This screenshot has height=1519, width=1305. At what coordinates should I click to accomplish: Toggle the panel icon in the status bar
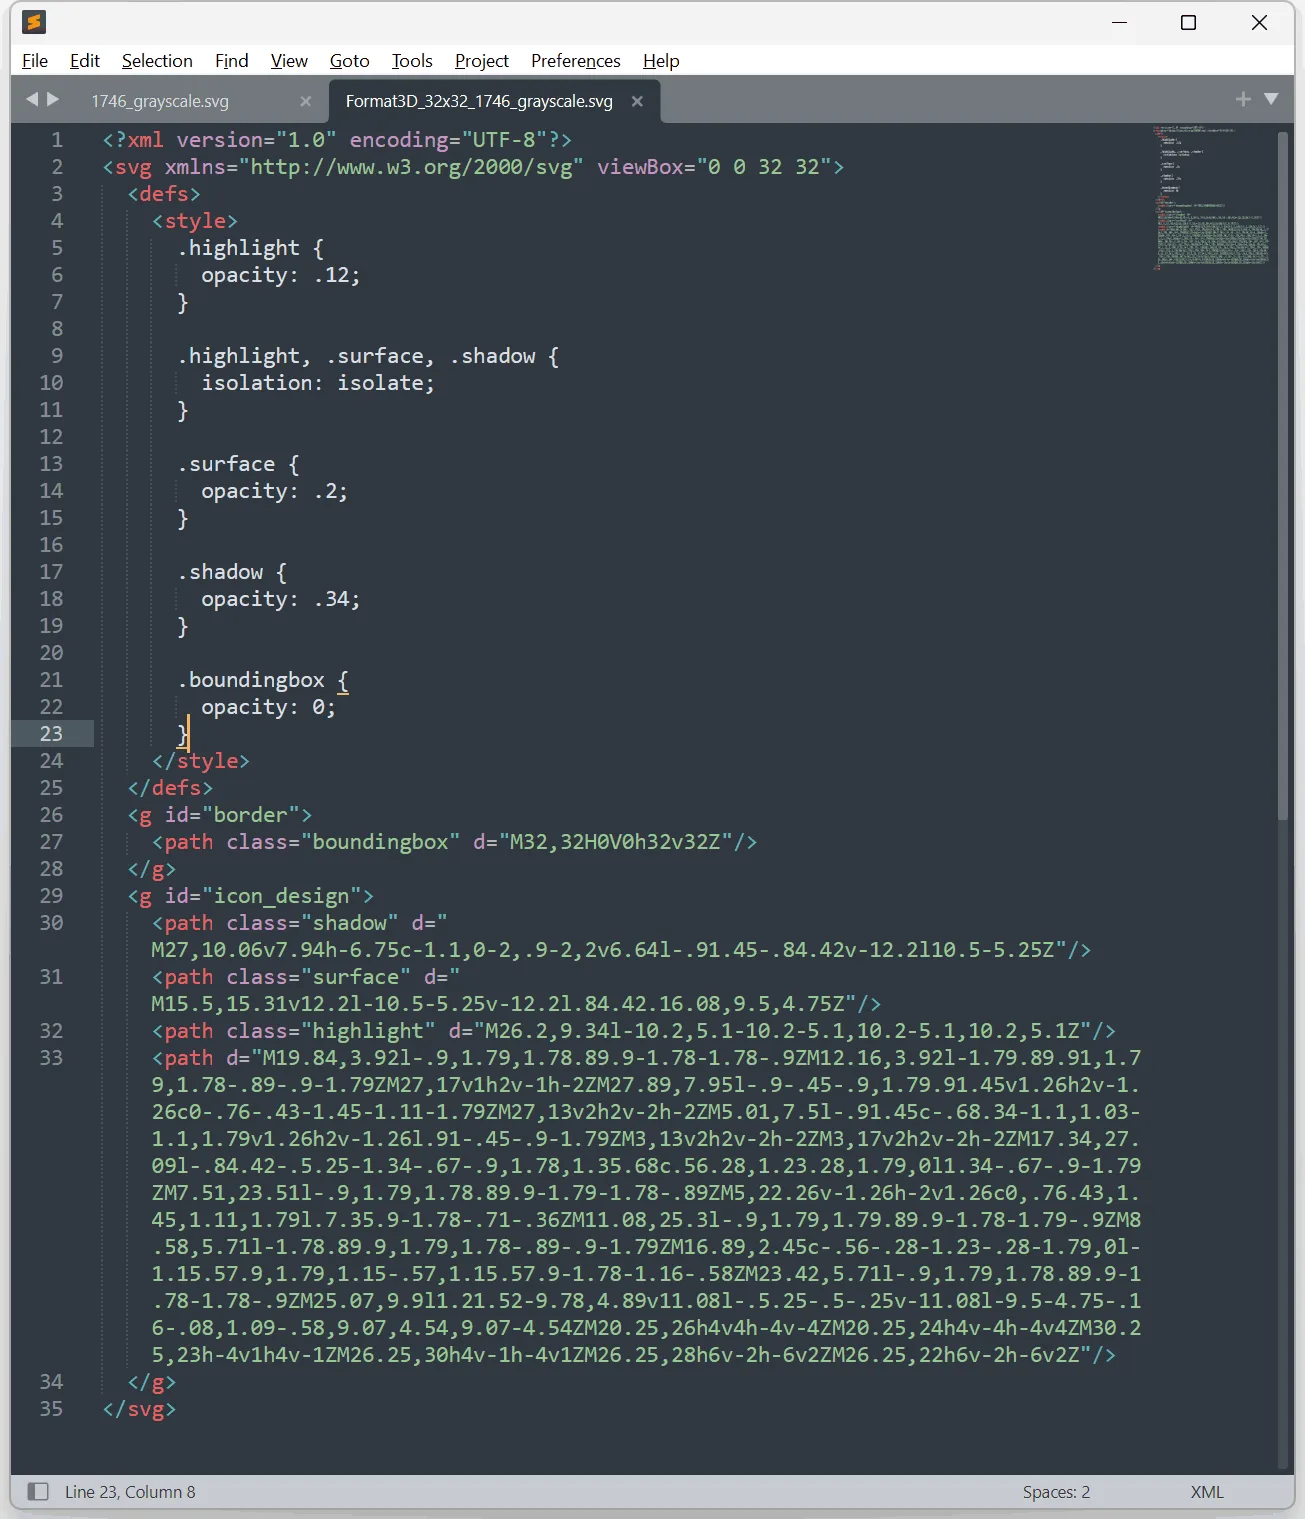[37, 1491]
